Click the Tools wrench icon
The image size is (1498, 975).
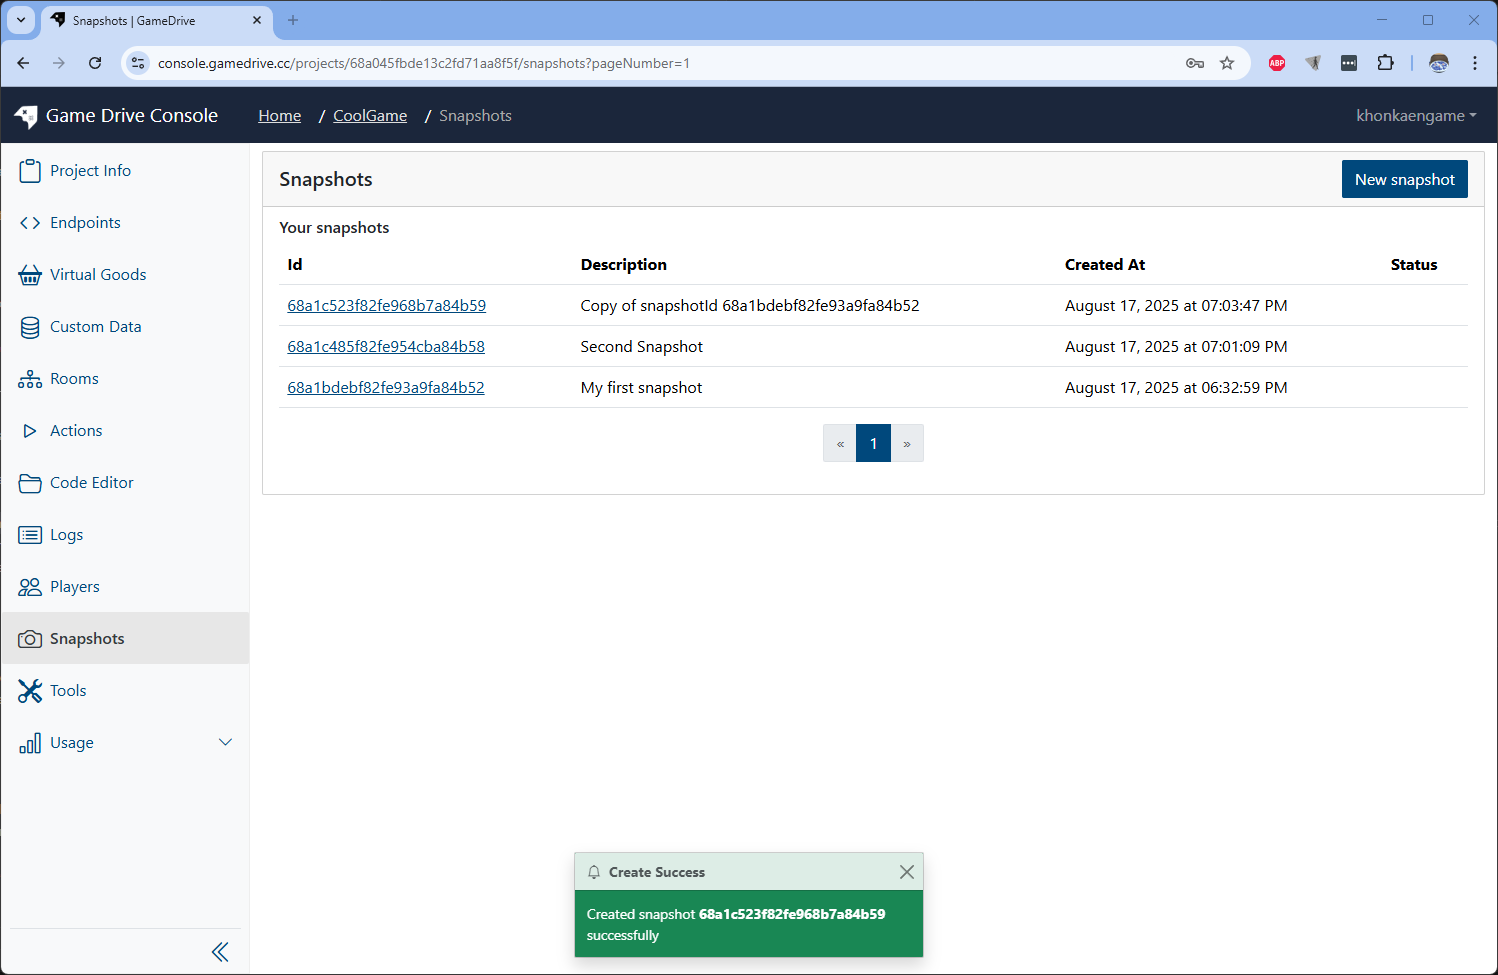pos(30,691)
